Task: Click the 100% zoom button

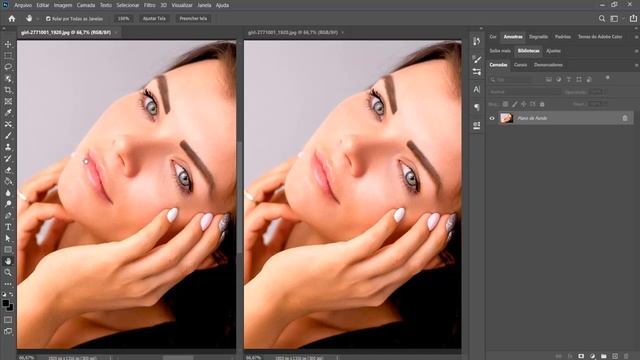Action: tap(123, 19)
